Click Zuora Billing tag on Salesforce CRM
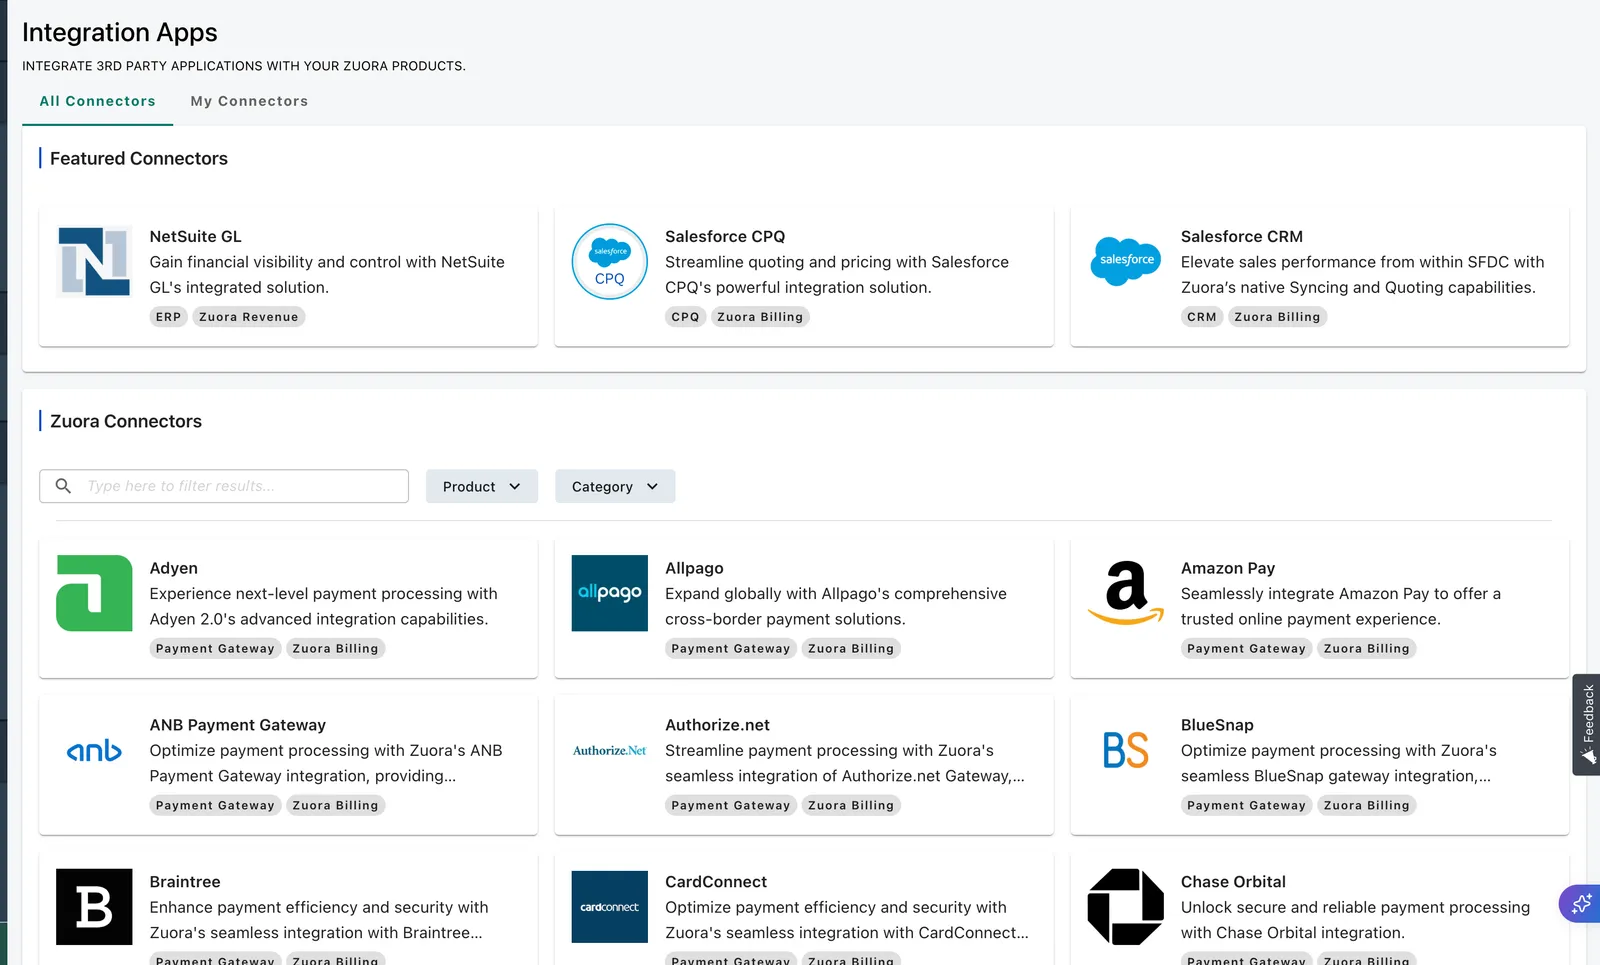 (x=1277, y=317)
